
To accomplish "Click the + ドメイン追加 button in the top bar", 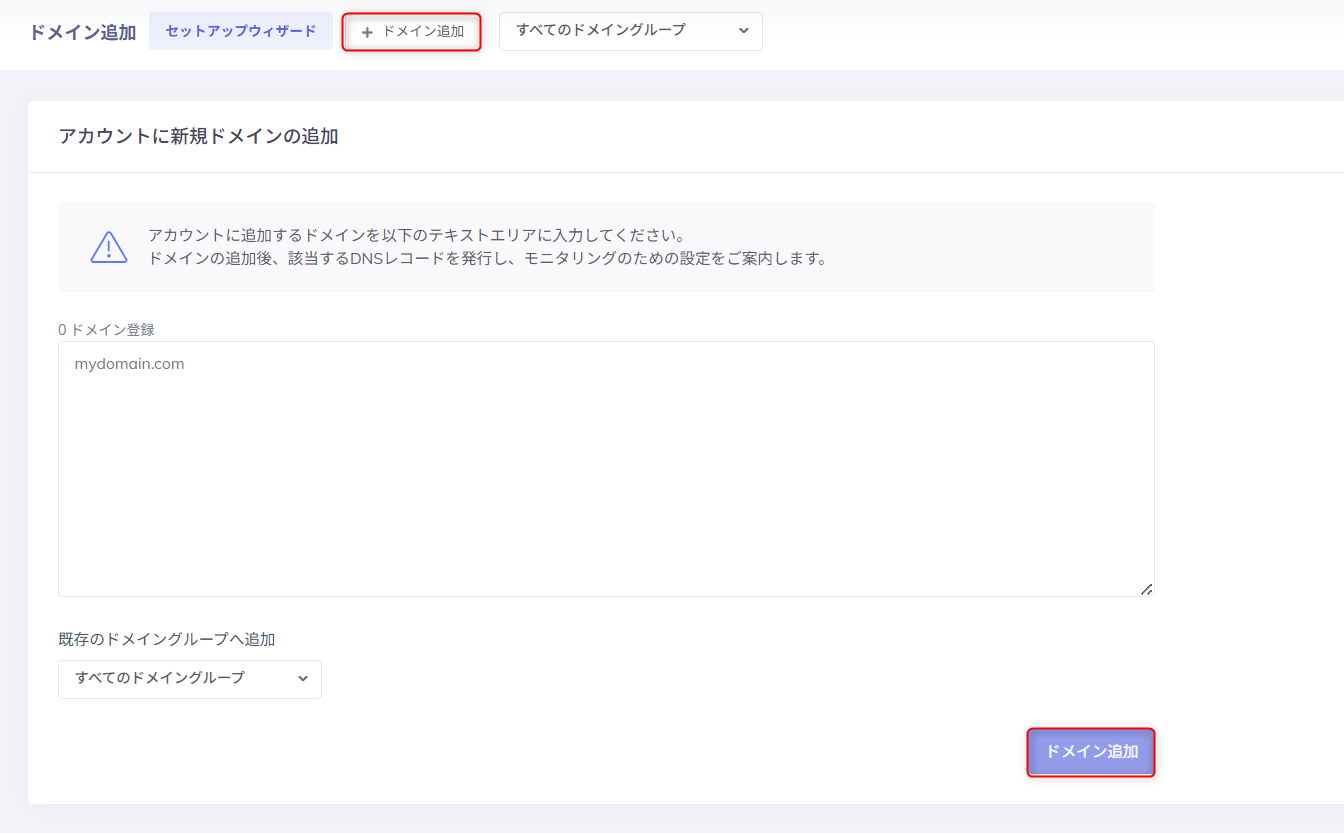I will (x=412, y=32).
